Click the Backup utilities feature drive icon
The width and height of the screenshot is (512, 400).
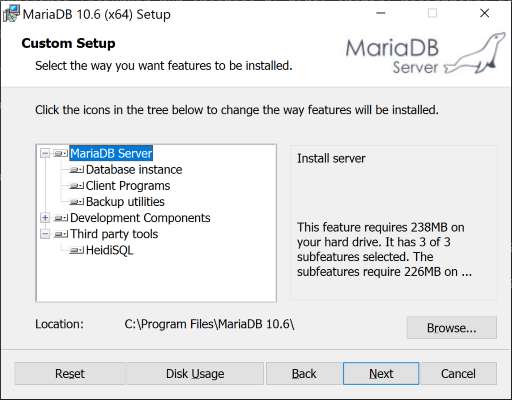point(76,202)
